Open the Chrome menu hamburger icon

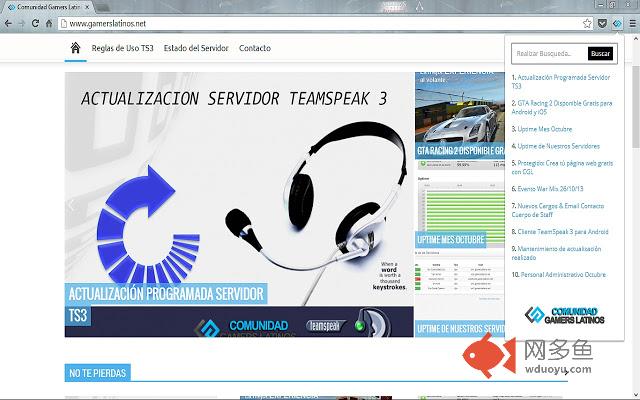[x=632, y=23]
